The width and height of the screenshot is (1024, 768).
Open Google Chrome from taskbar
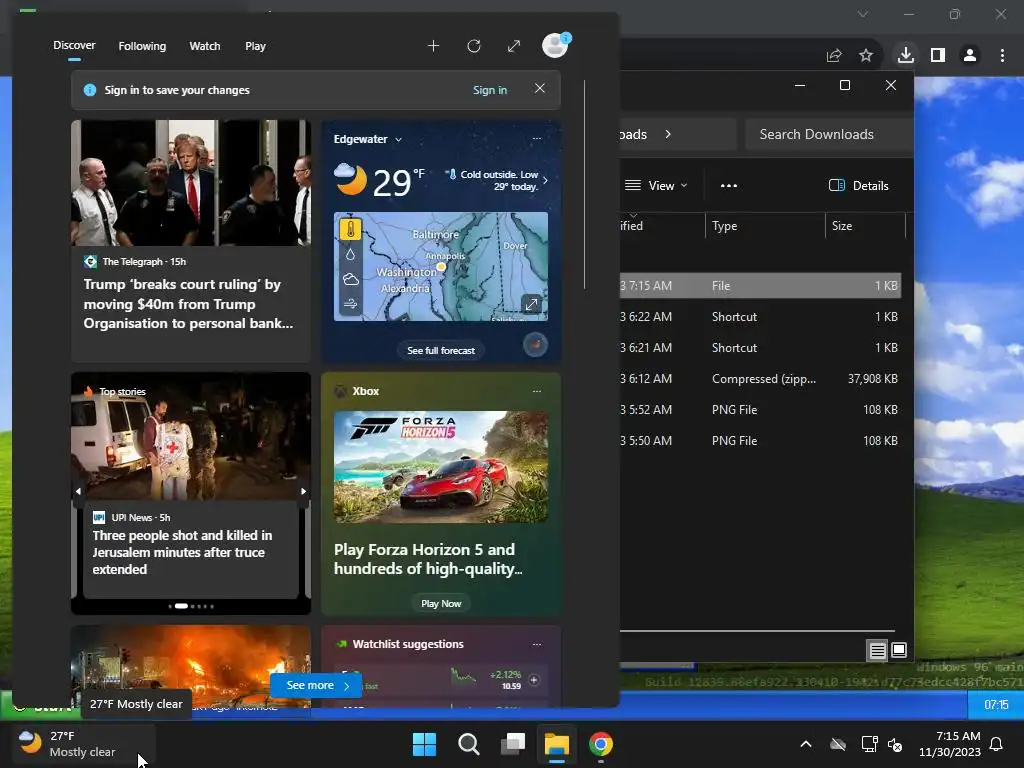click(x=601, y=744)
